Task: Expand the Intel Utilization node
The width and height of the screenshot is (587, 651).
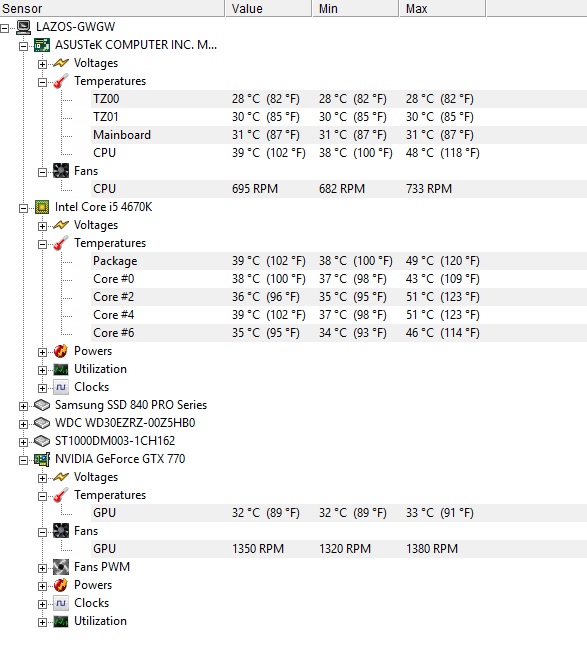Action: click(x=42, y=370)
